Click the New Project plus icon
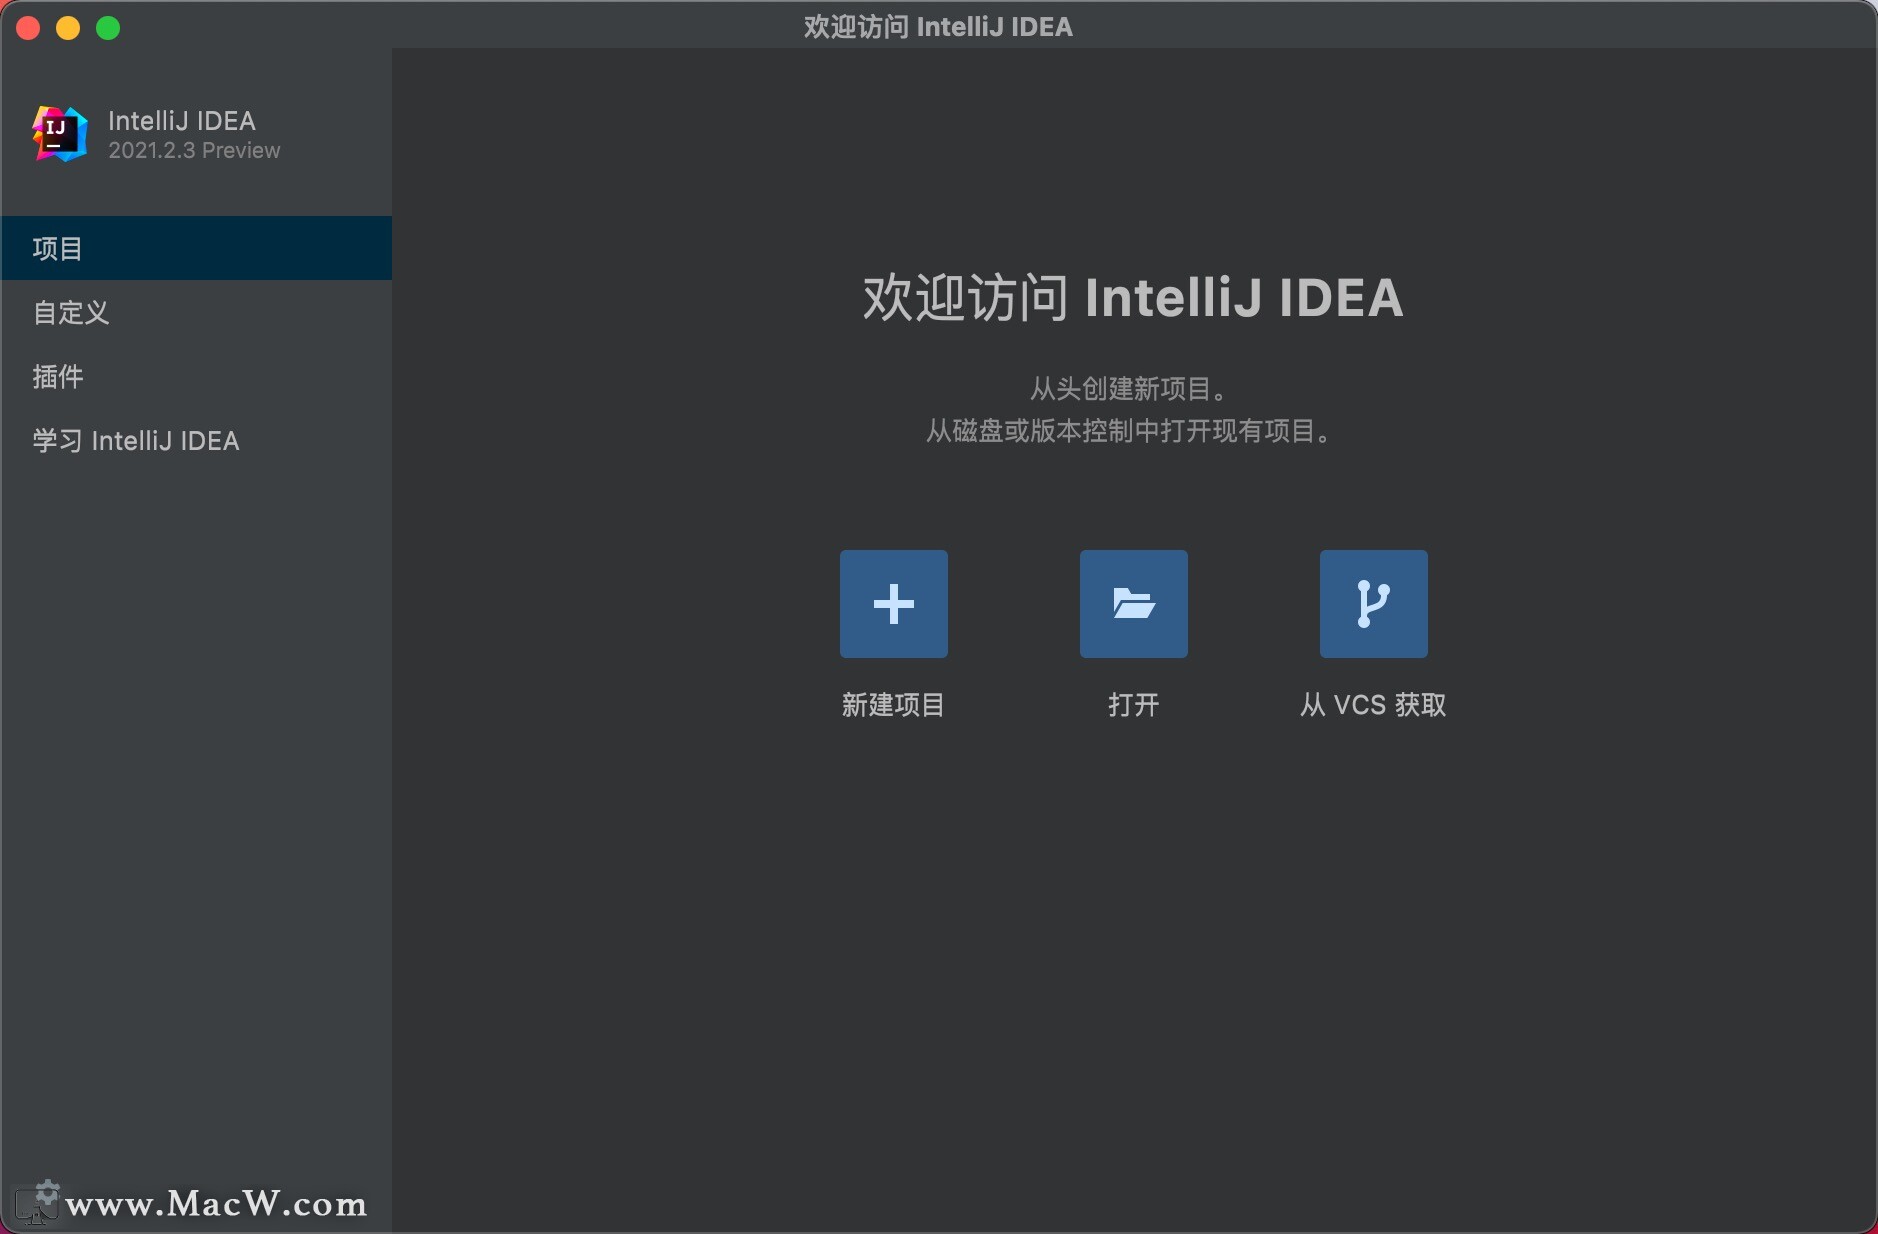The image size is (1878, 1234). point(893,604)
